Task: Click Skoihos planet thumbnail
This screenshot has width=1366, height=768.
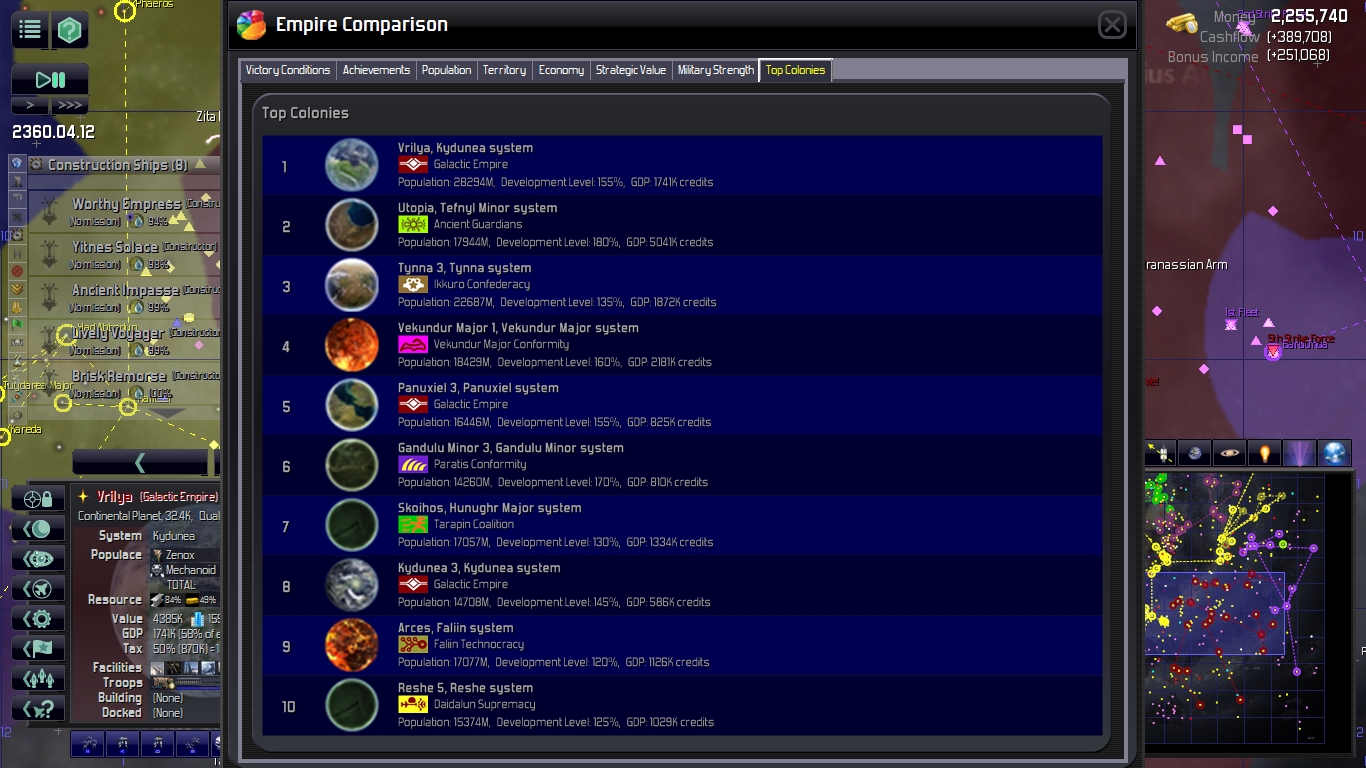Action: [352, 525]
